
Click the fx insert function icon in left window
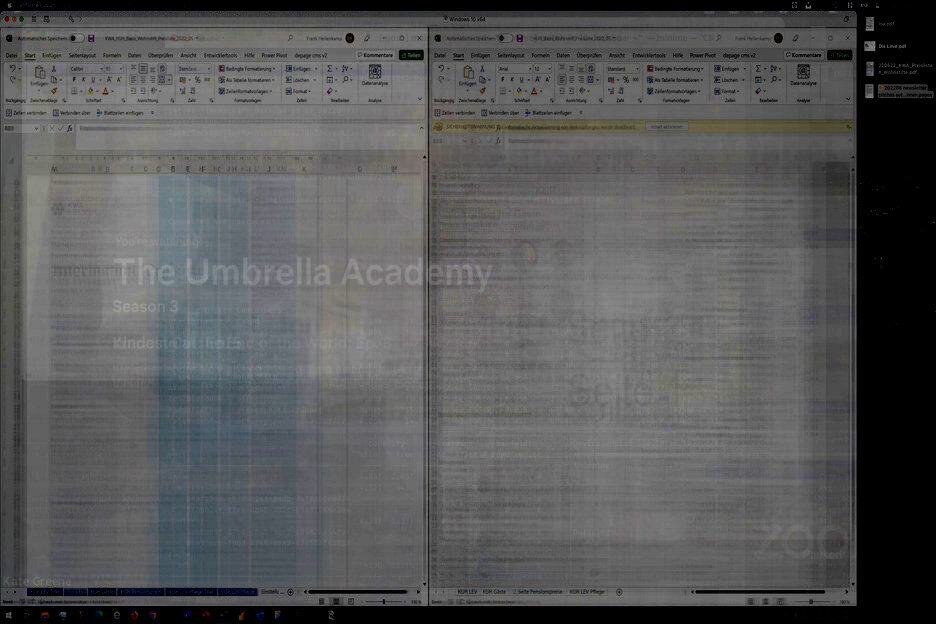(x=70, y=128)
